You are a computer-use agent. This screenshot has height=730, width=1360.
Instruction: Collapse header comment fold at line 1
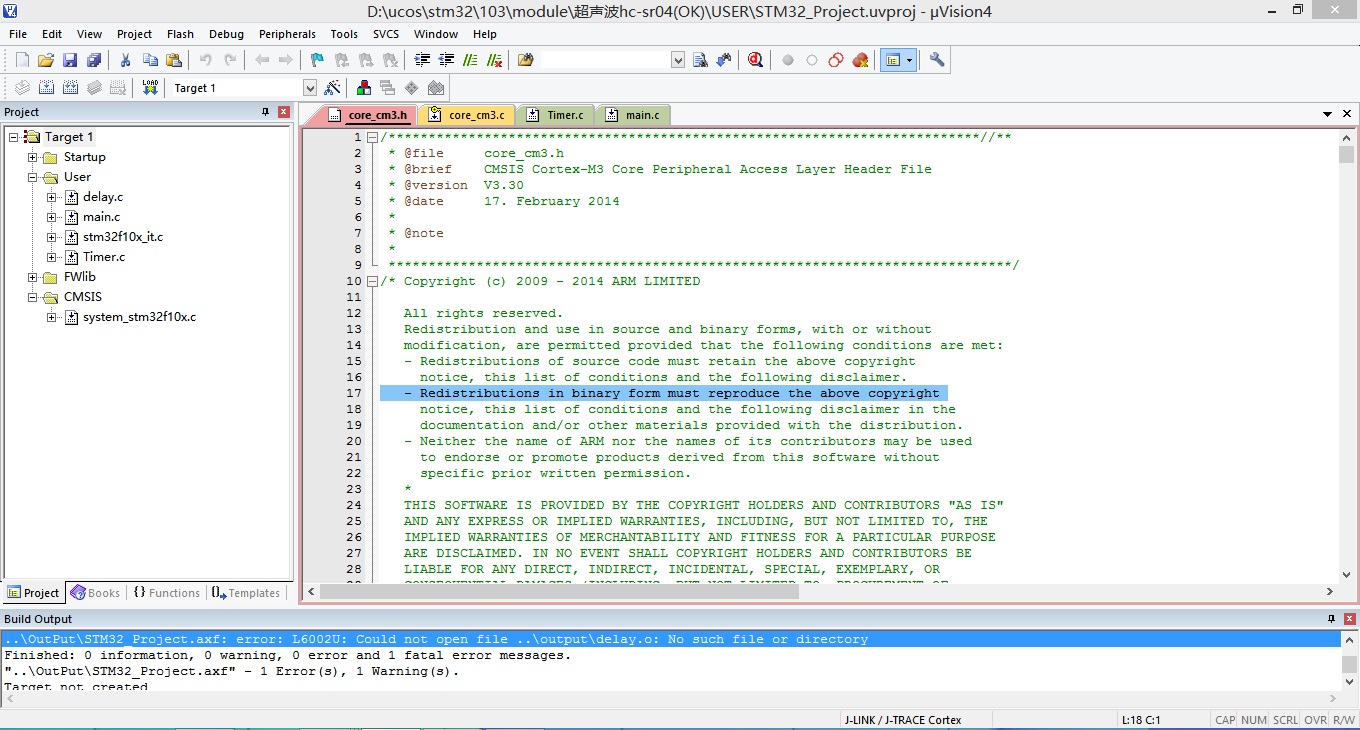372,138
